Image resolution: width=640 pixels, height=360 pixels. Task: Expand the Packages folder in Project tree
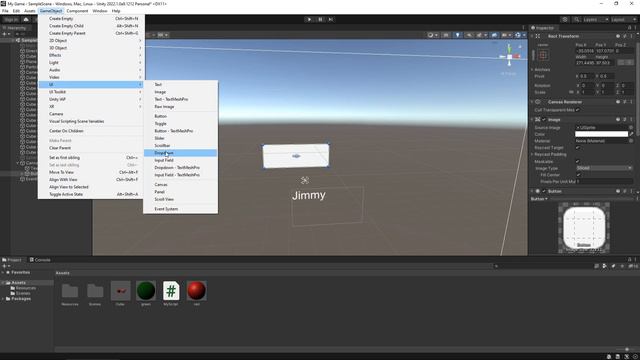(x=3, y=299)
